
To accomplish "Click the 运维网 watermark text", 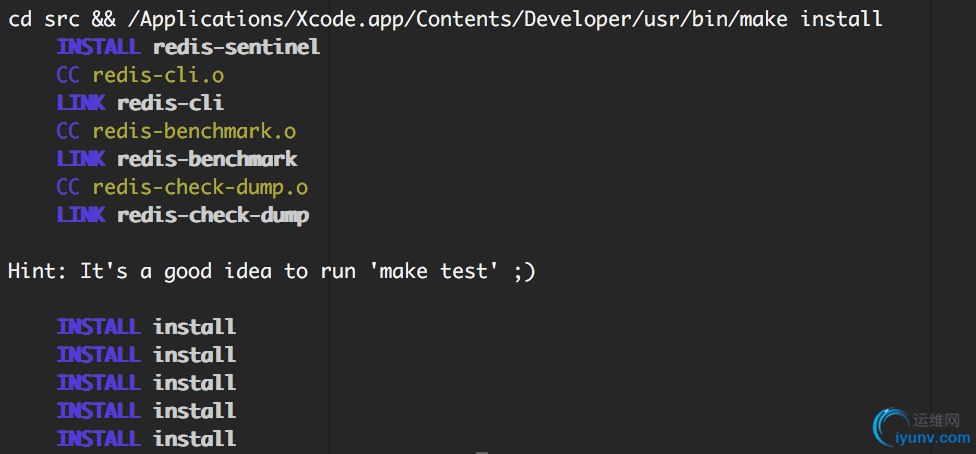I will [x=936, y=419].
